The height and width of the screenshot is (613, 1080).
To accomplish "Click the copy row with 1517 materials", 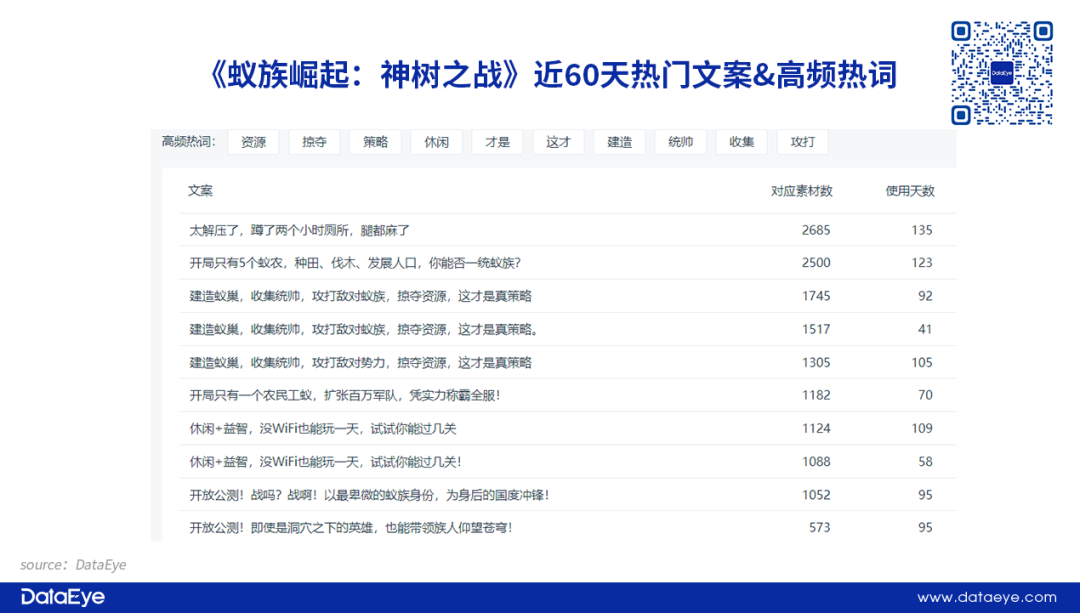I will (x=568, y=329).
